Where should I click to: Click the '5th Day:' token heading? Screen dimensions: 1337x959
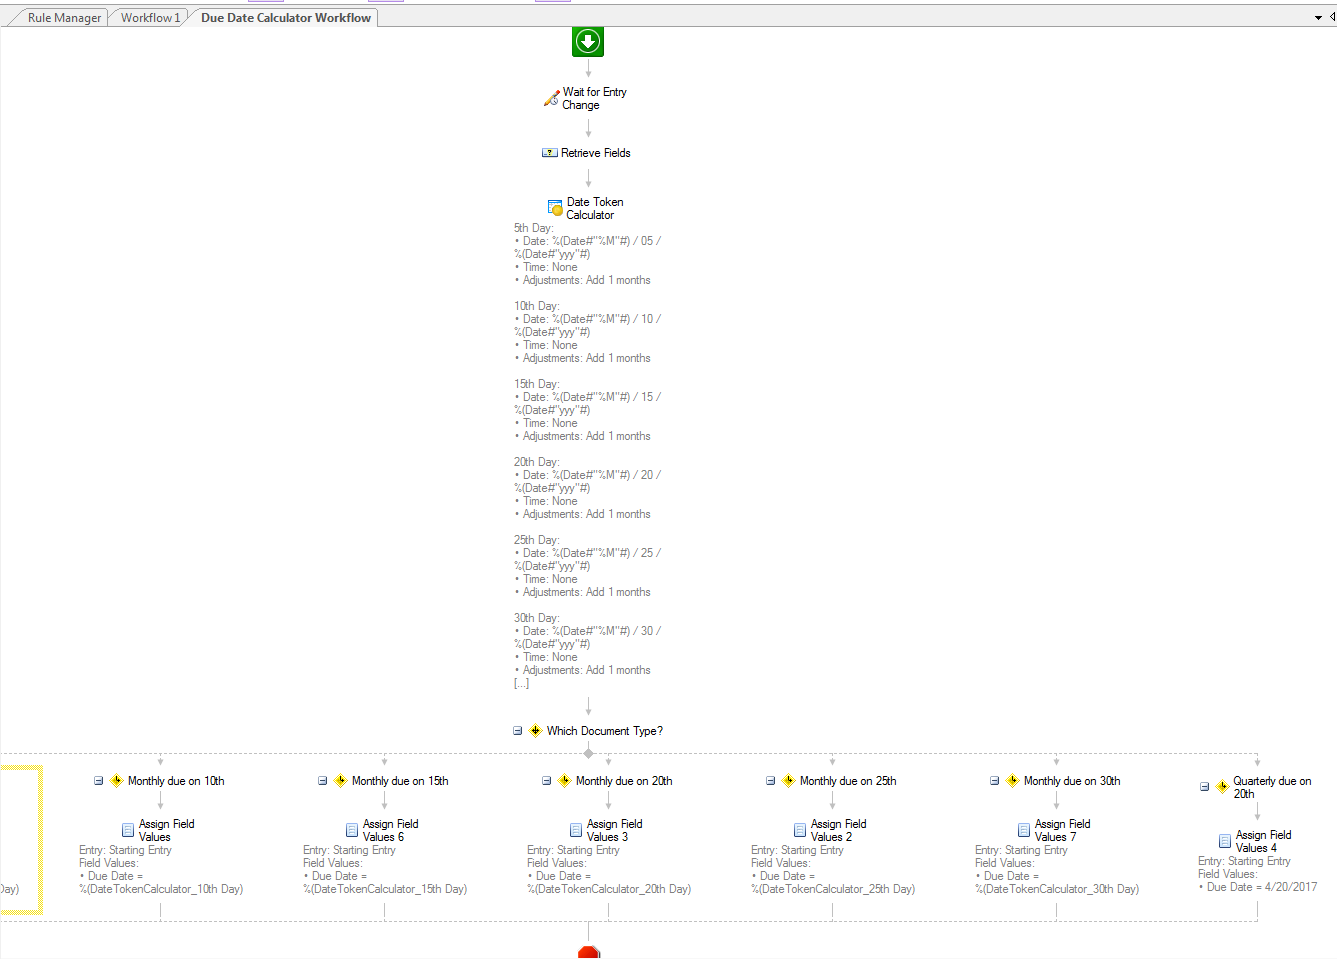coord(533,228)
